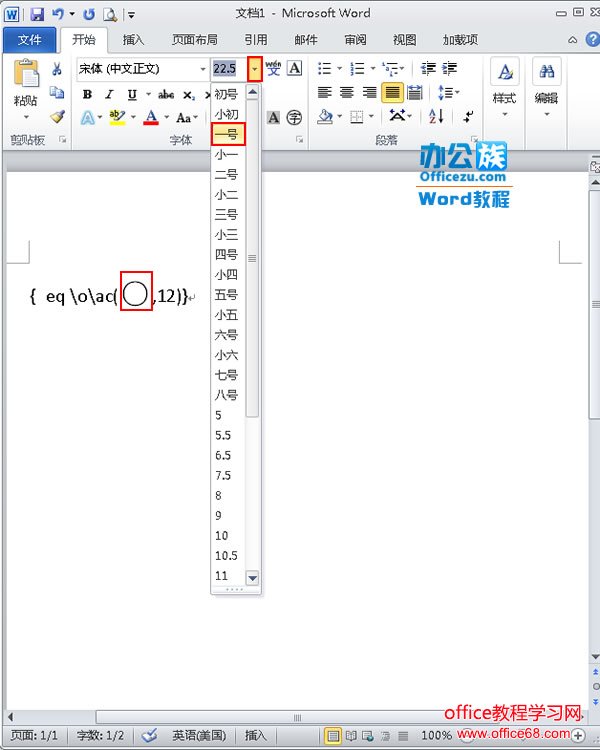The width and height of the screenshot is (600, 750).
Task: Cut selection with the scissors icon
Action: pos(57,69)
